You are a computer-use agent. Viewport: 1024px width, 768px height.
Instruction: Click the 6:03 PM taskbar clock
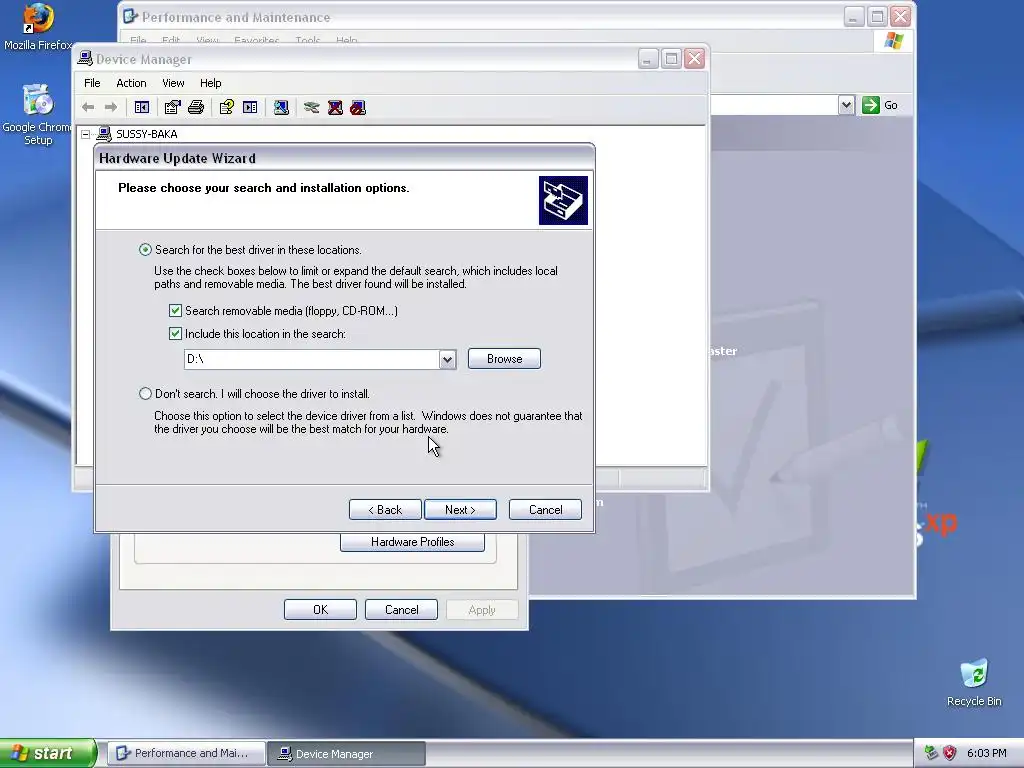click(986, 753)
